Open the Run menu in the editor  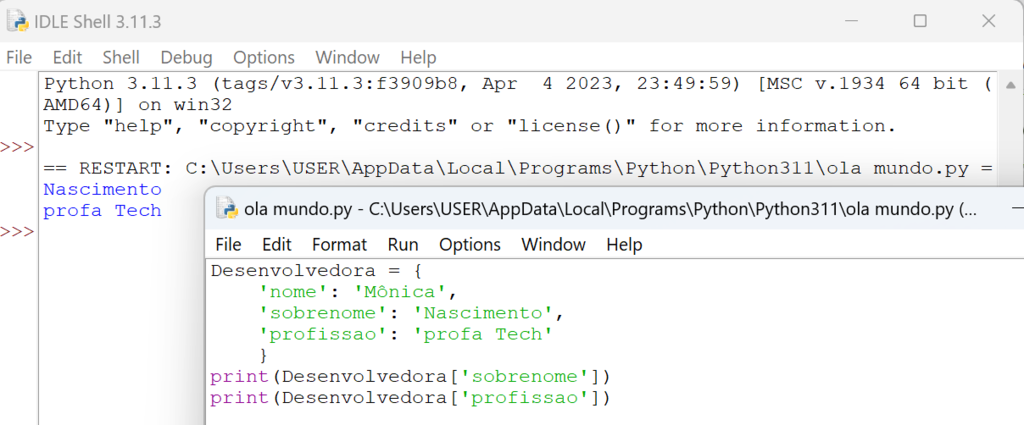403,244
